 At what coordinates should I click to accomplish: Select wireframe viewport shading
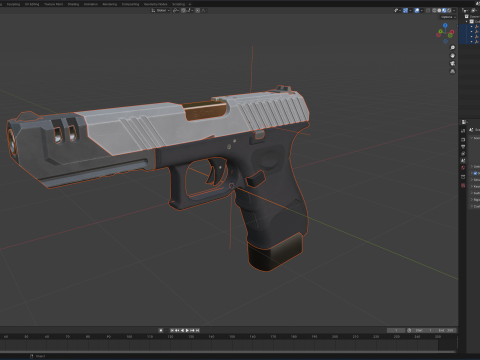click(434, 11)
